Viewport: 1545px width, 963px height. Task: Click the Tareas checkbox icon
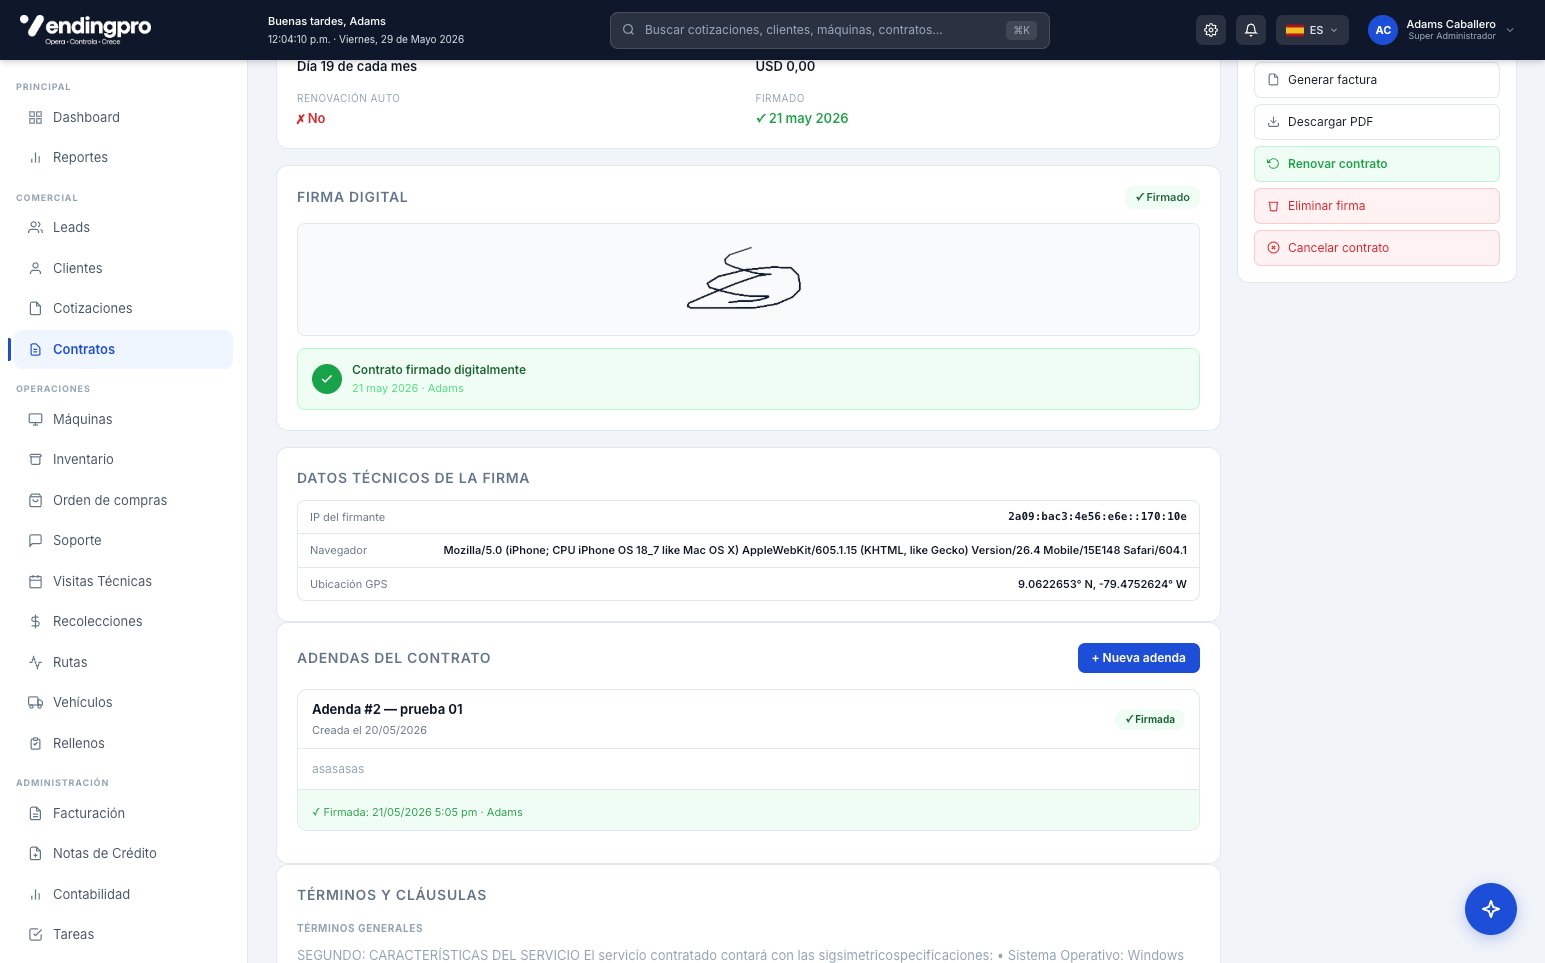[35, 935]
